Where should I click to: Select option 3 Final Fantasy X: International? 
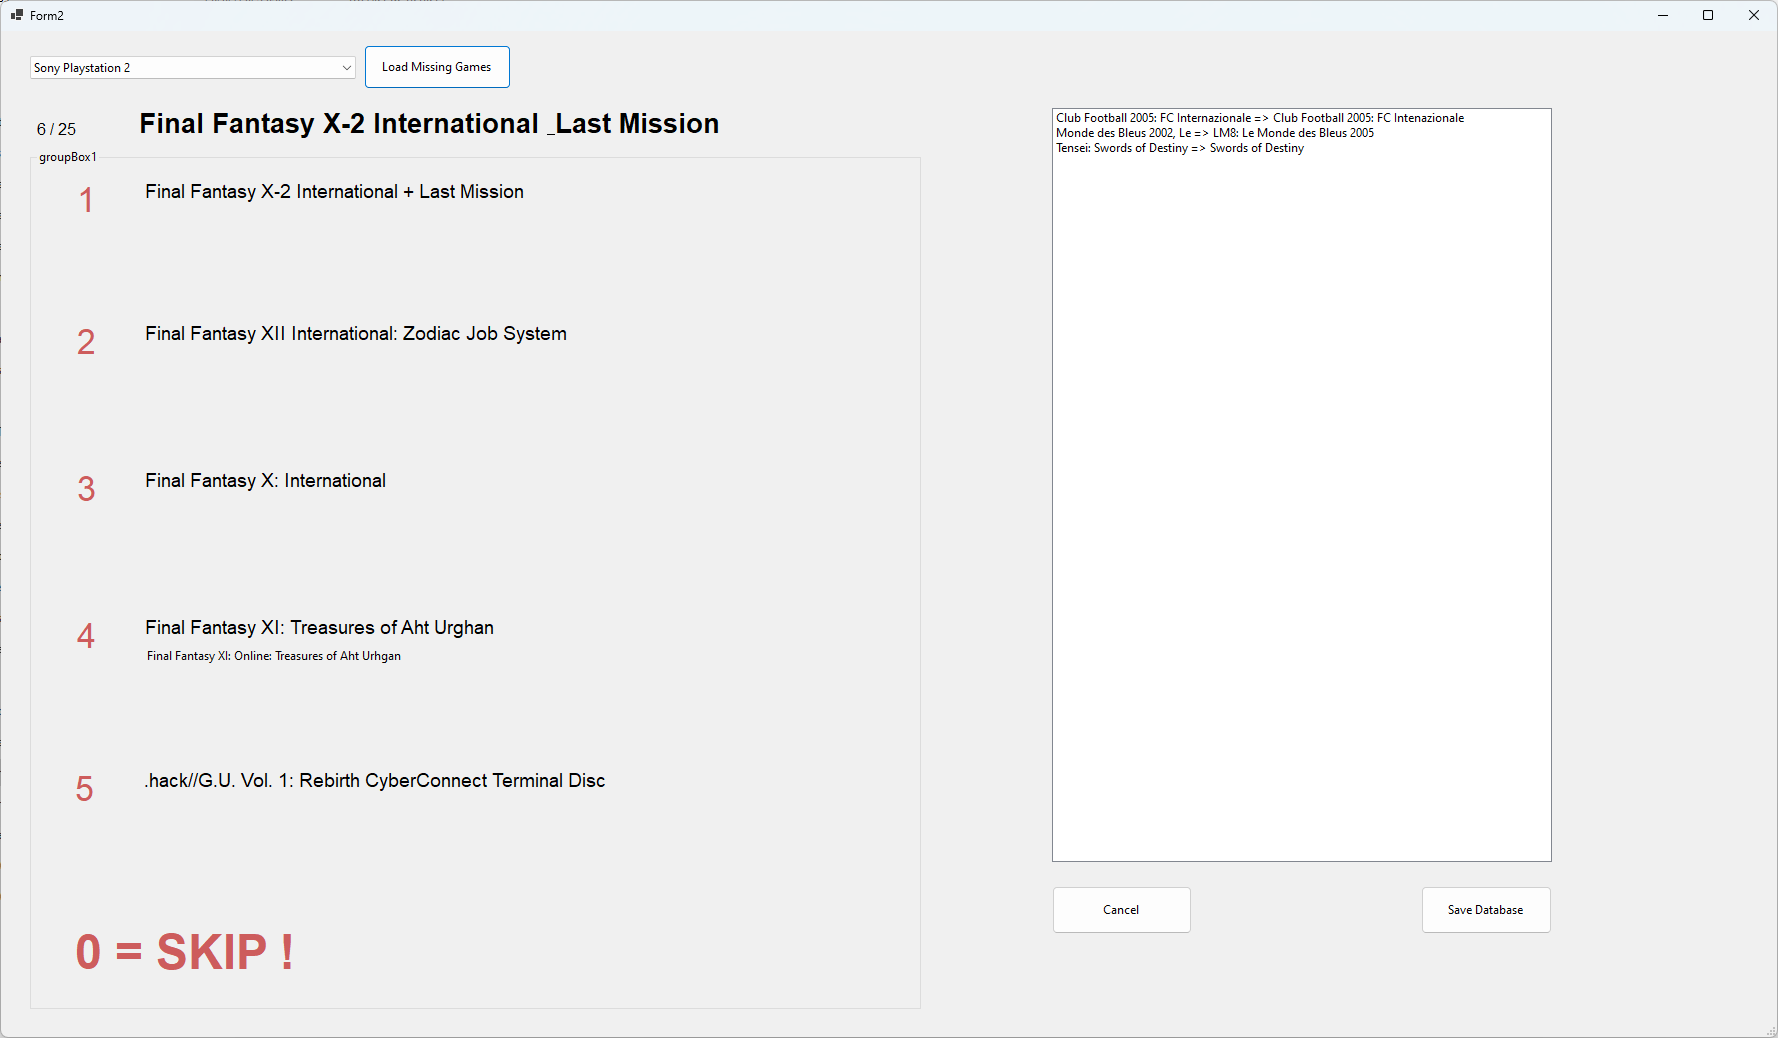coord(265,481)
